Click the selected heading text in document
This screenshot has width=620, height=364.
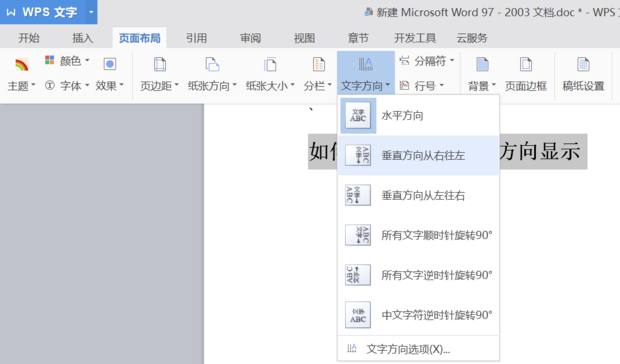[543, 151]
